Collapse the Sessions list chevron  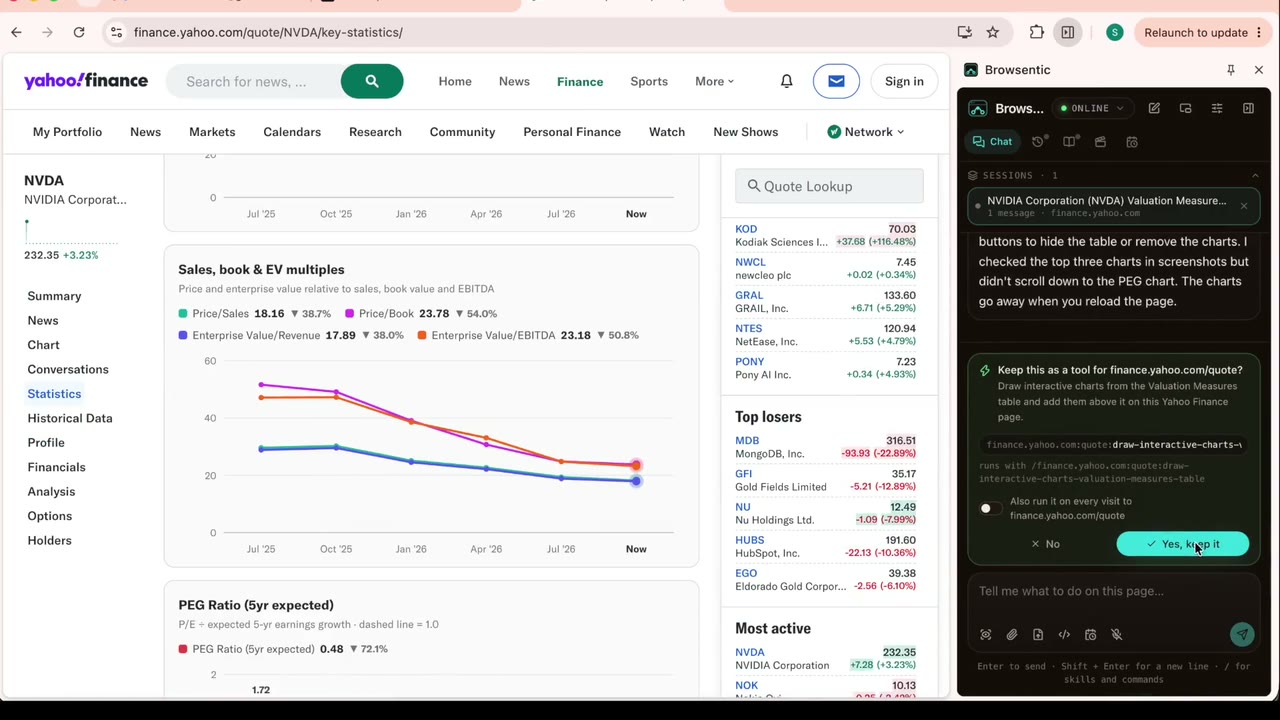[1255, 175]
